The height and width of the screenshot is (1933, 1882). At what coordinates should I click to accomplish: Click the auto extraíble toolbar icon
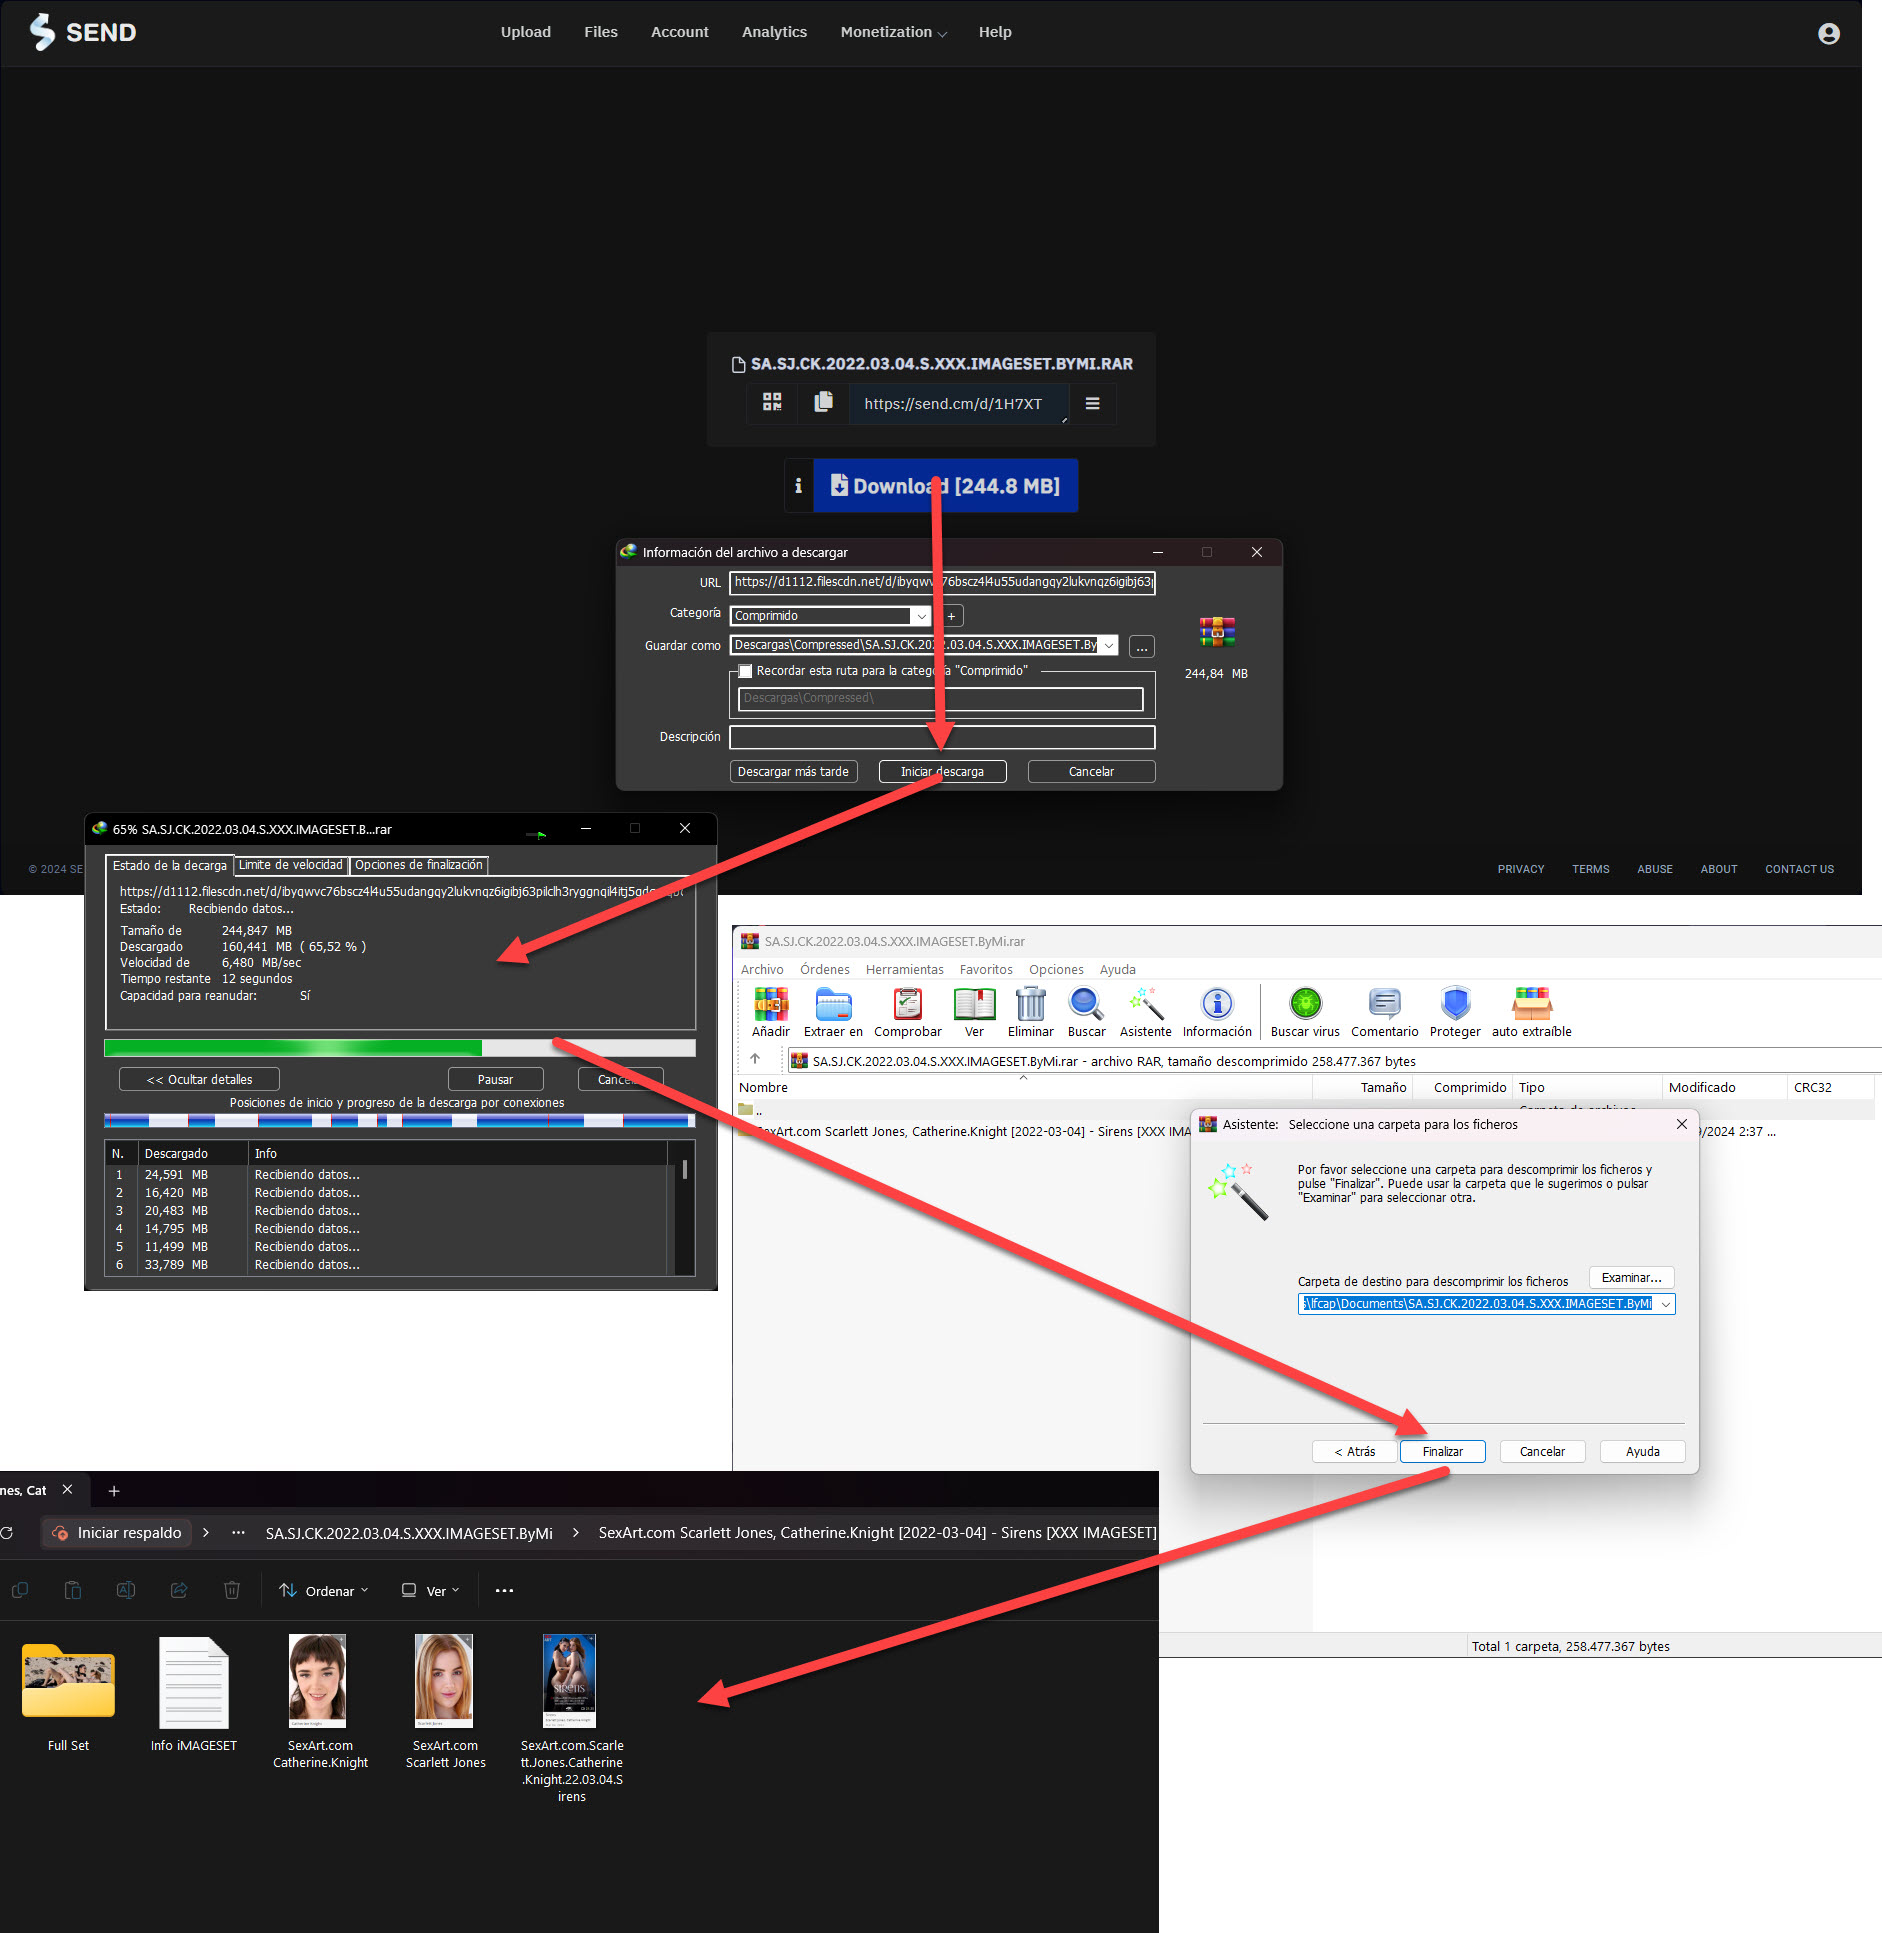pos(1532,1012)
